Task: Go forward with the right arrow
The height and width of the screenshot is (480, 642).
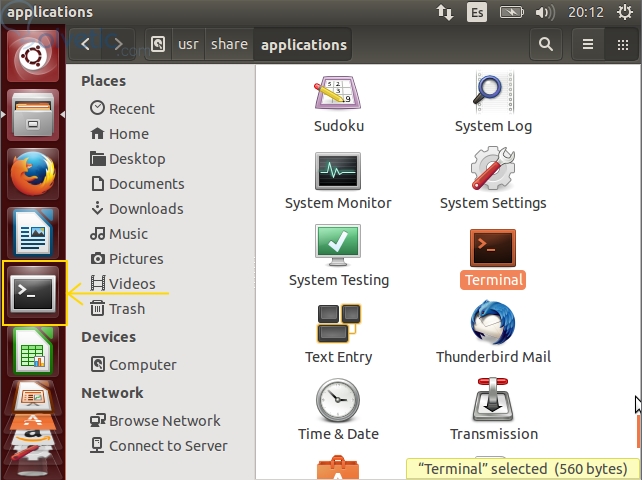Action: [x=118, y=44]
